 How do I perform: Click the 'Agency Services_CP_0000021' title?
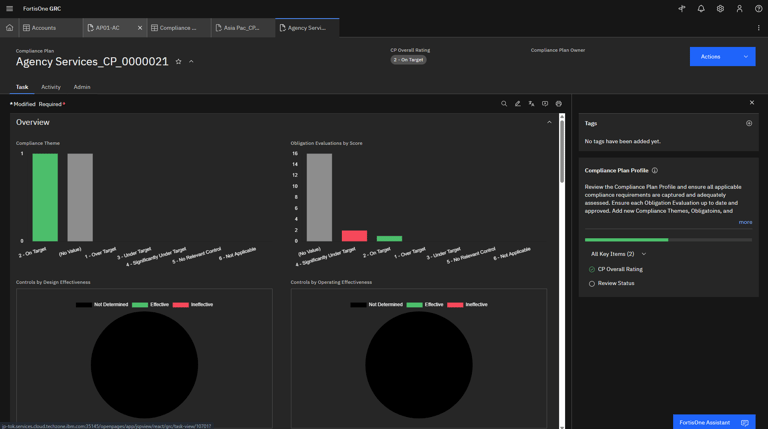pyautogui.click(x=92, y=62)
